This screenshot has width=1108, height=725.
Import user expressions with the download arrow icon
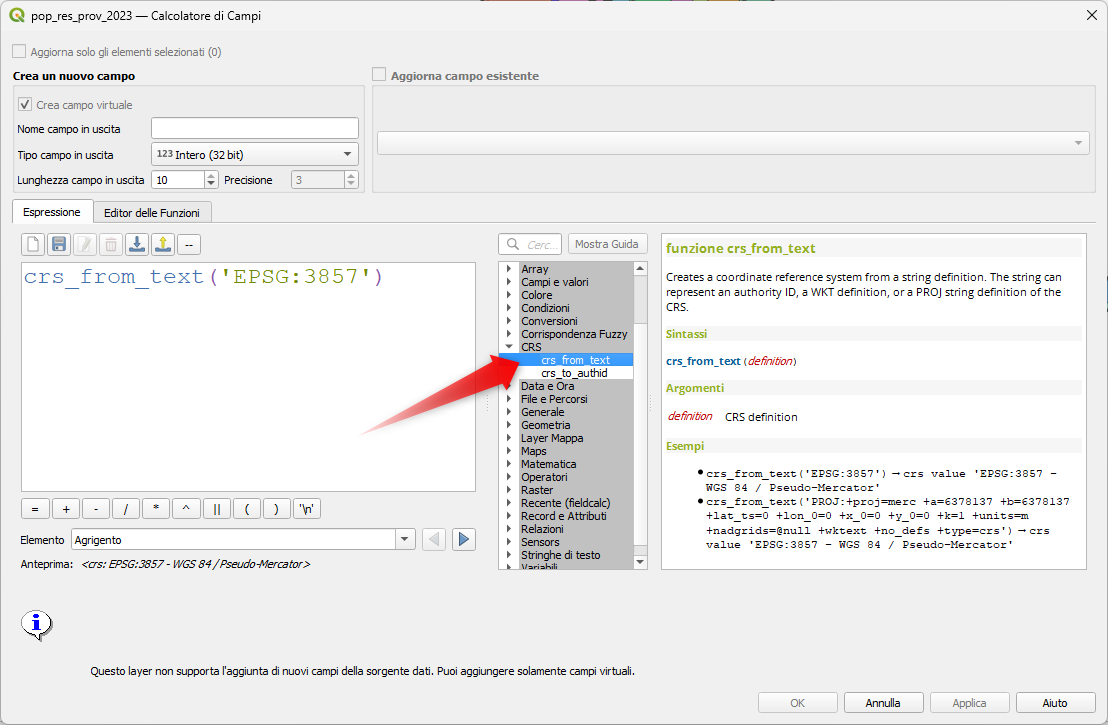(137, 244)
